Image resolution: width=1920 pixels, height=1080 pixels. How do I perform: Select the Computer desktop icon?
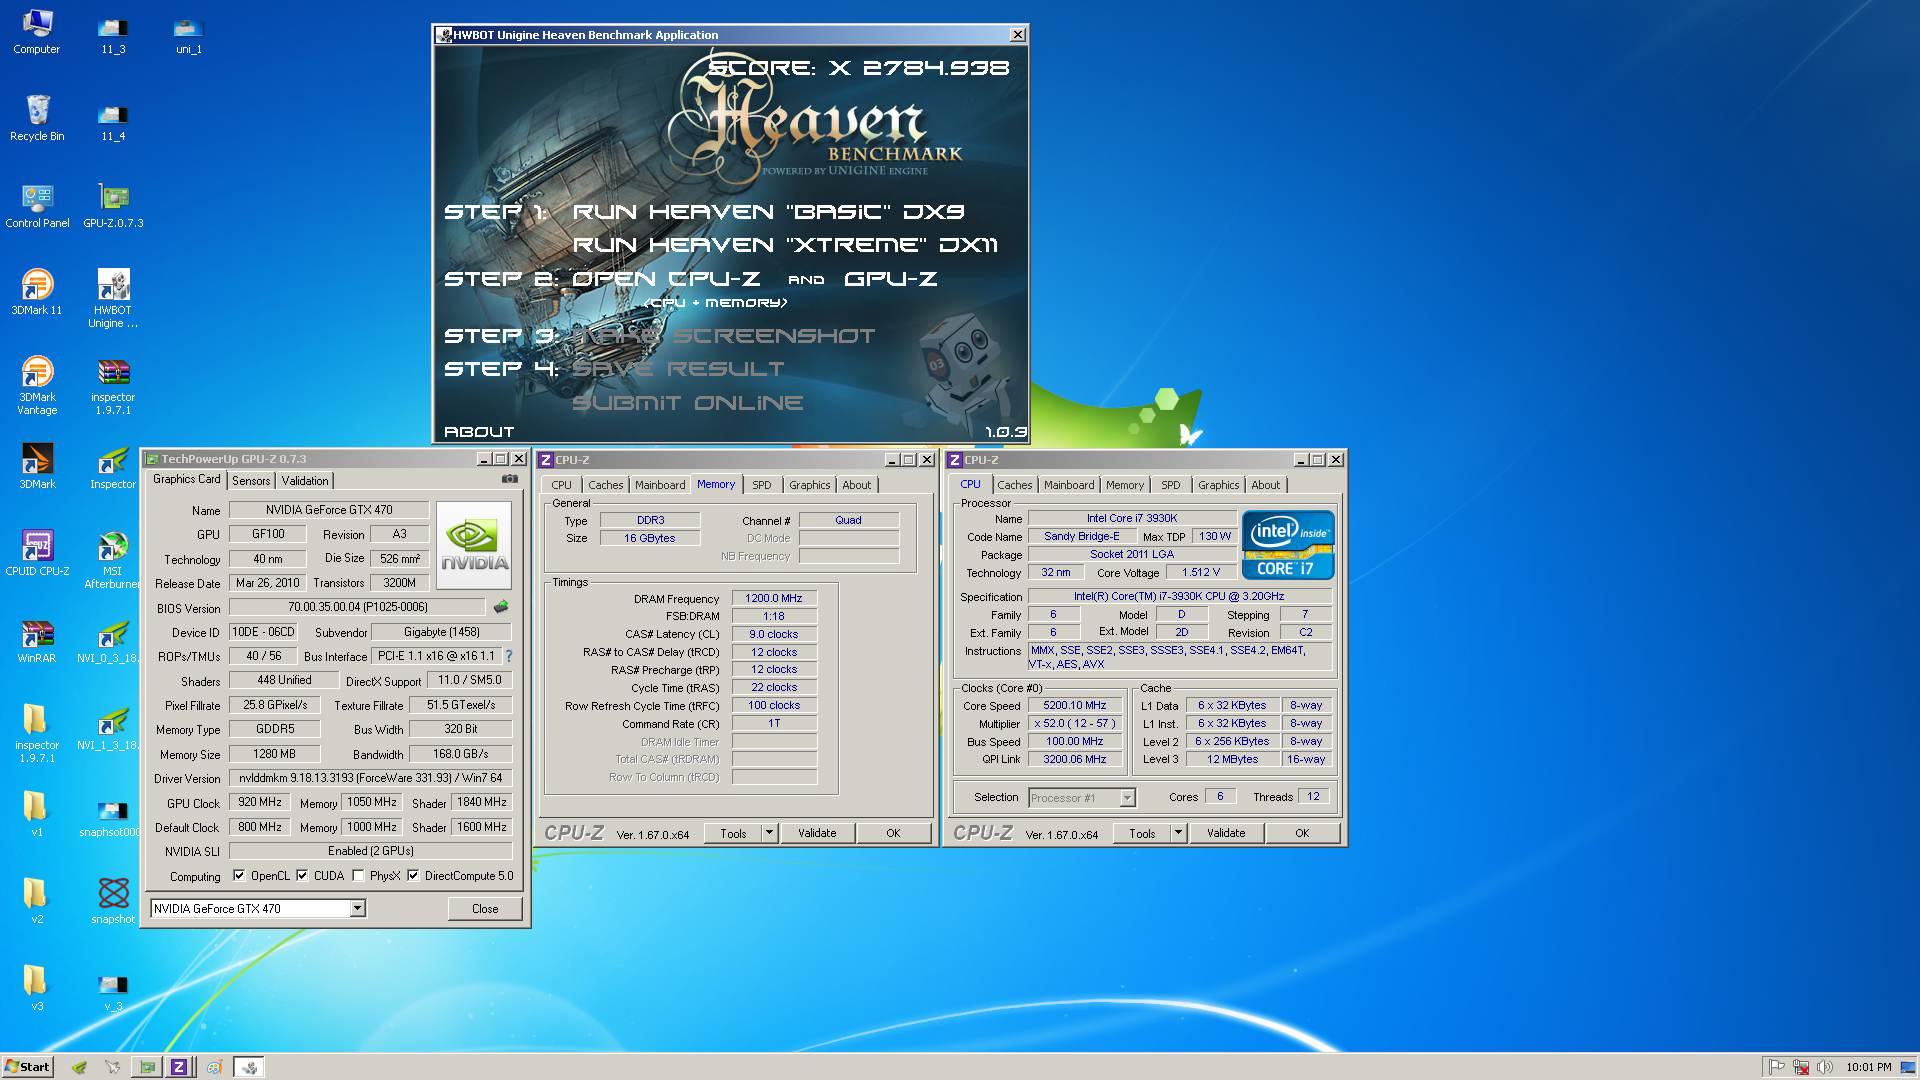[37, 30]
